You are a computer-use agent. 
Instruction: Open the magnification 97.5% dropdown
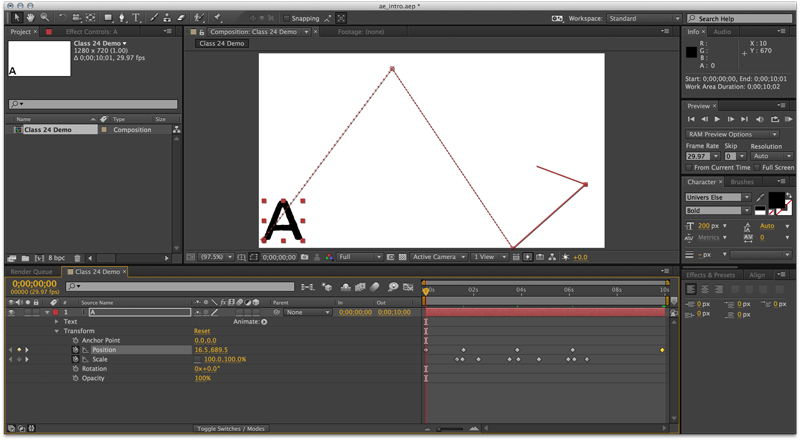coord(216,257)
